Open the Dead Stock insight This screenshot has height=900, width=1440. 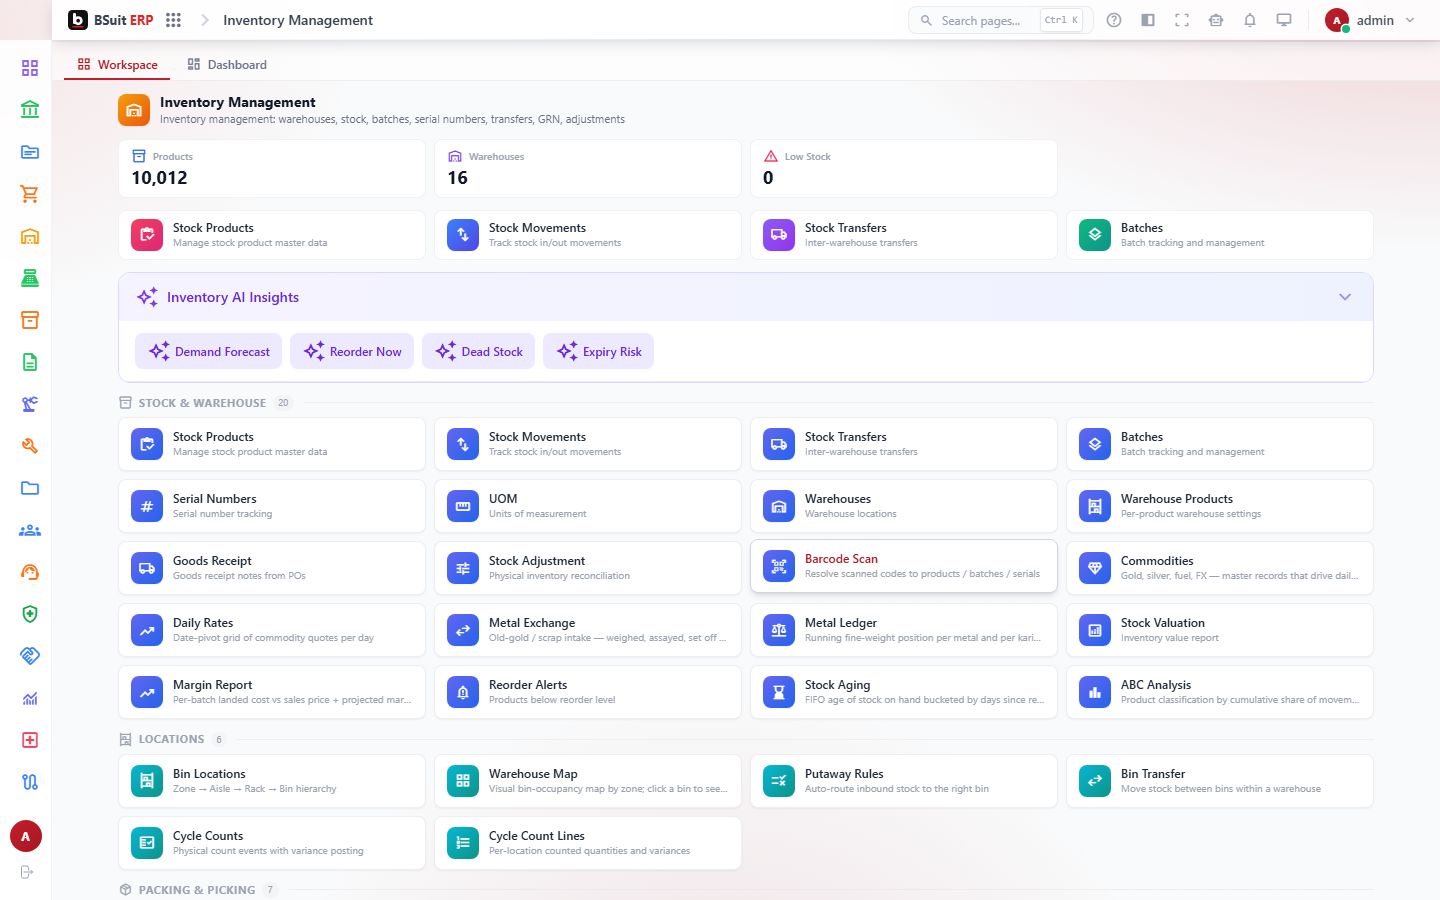pos(478,351)
